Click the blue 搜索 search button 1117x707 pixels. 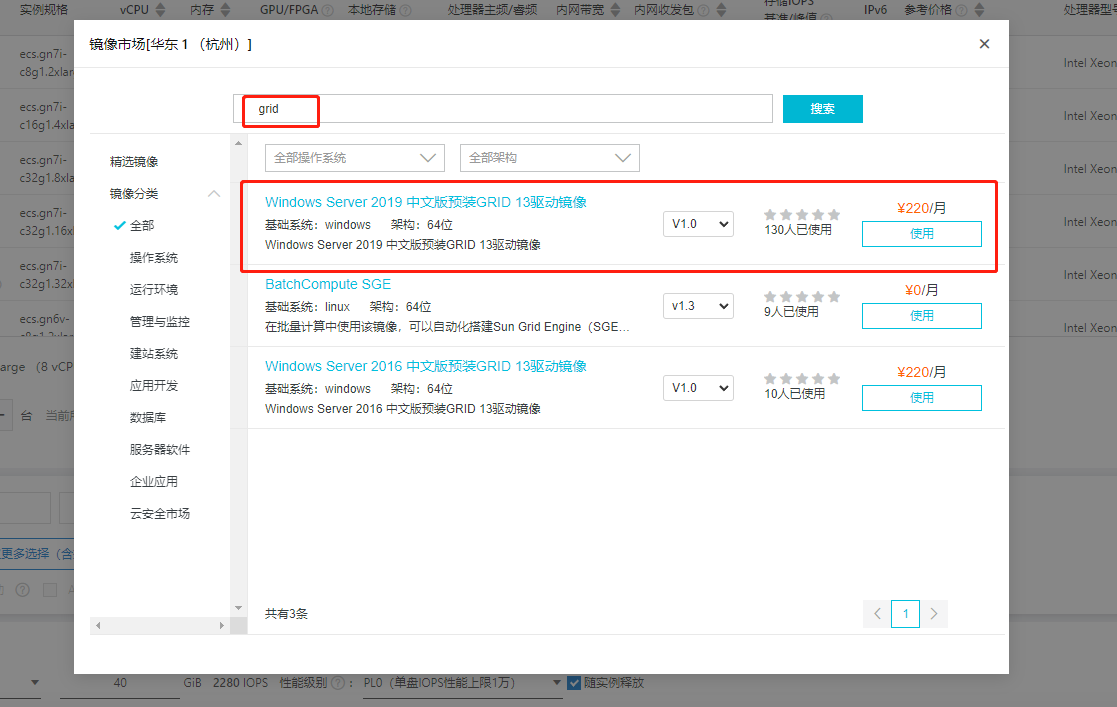(x=822, y=109)
